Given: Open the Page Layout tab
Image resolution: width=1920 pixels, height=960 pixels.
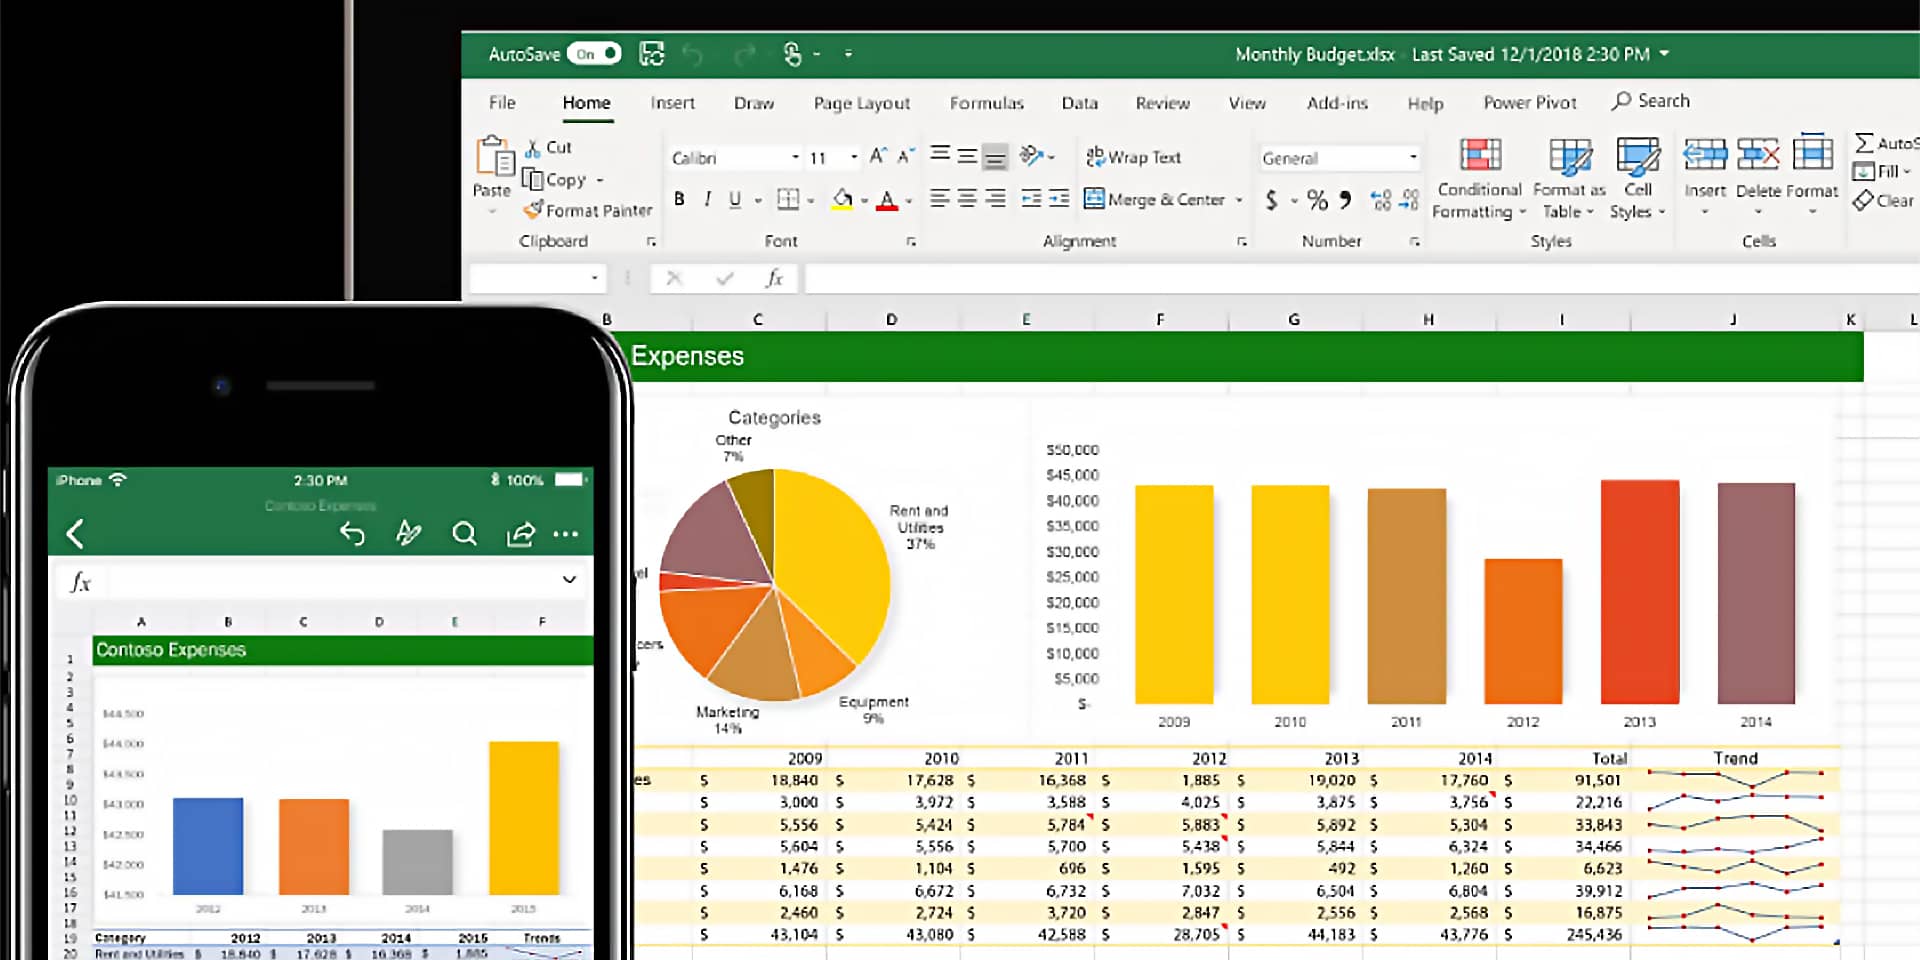Looking at the screenshot, I should (862, 103).
